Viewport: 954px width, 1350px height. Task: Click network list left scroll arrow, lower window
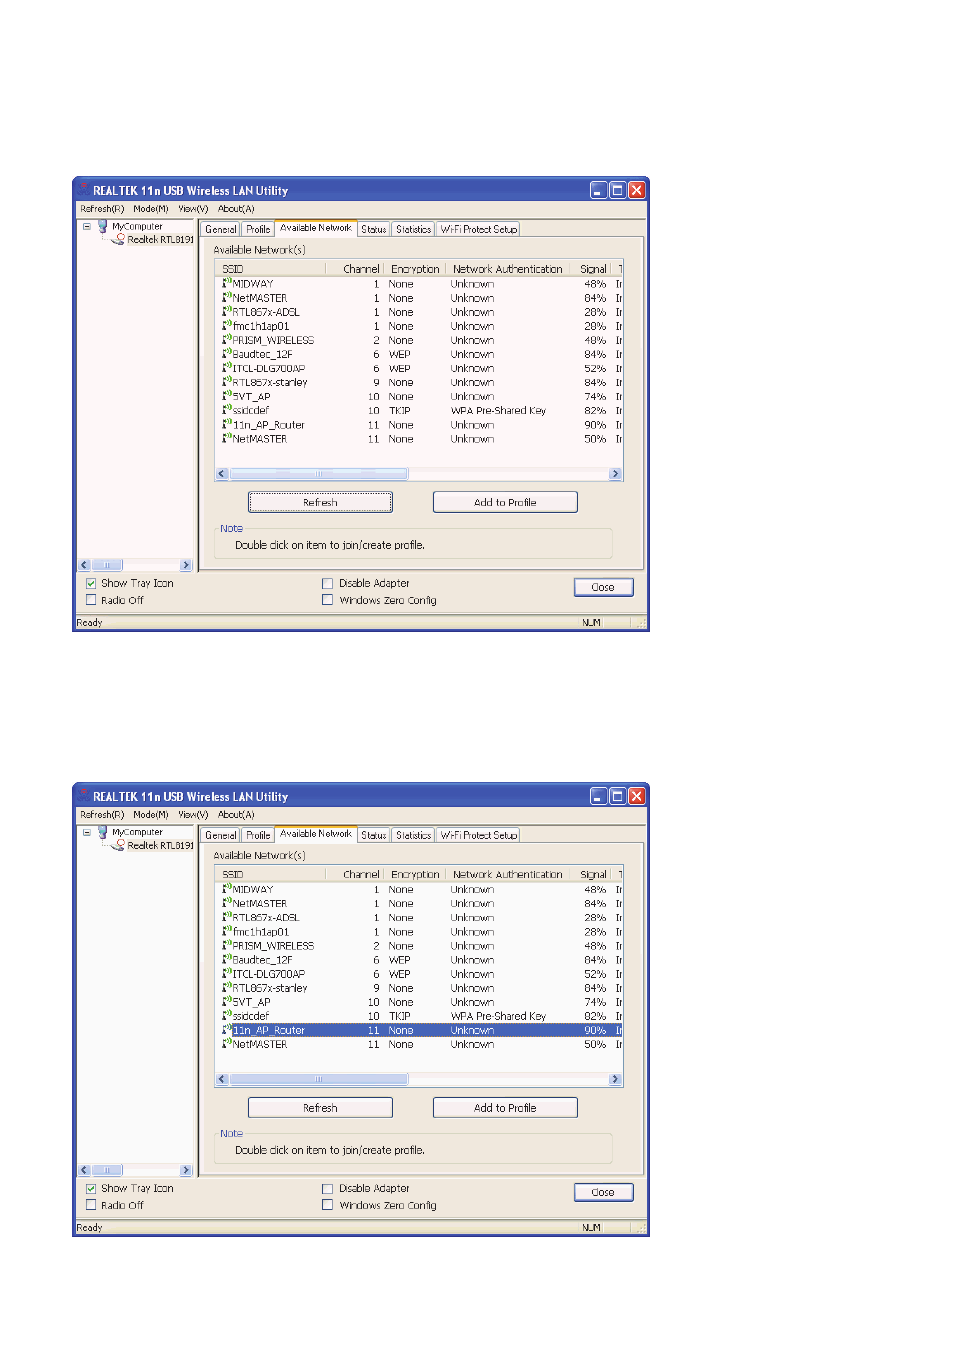pos(222,1079)
